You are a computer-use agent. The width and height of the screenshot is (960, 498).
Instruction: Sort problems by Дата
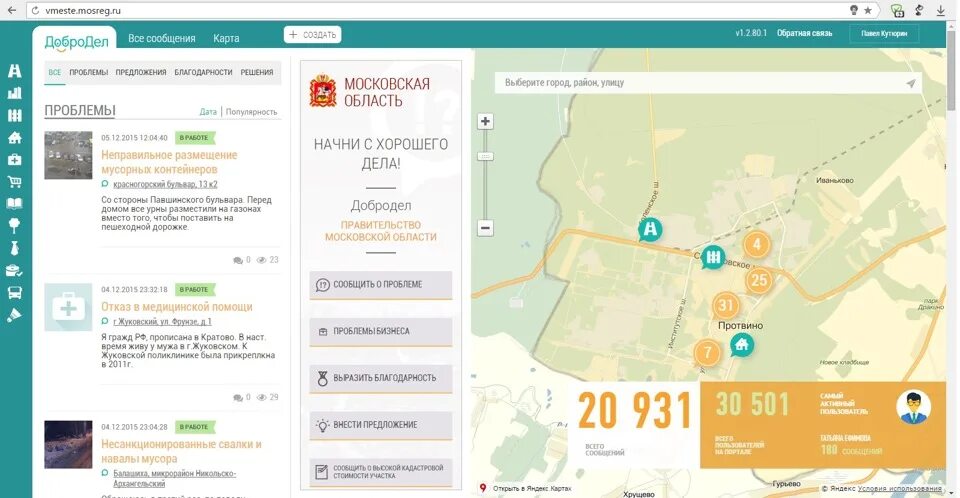point(208,112)
